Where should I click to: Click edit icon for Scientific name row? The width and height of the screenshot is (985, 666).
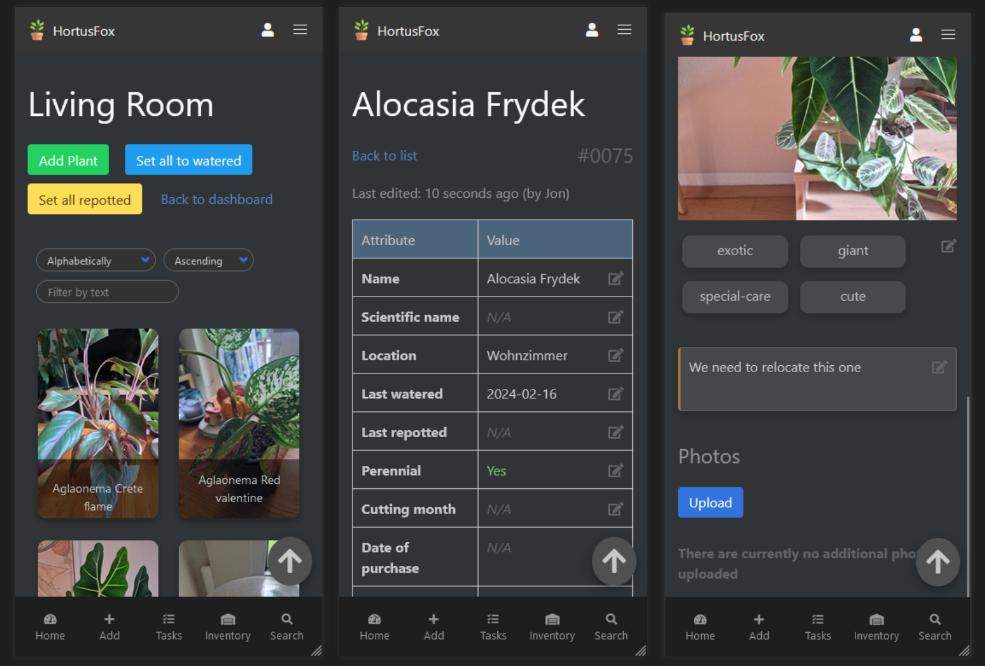pos(615,317)
